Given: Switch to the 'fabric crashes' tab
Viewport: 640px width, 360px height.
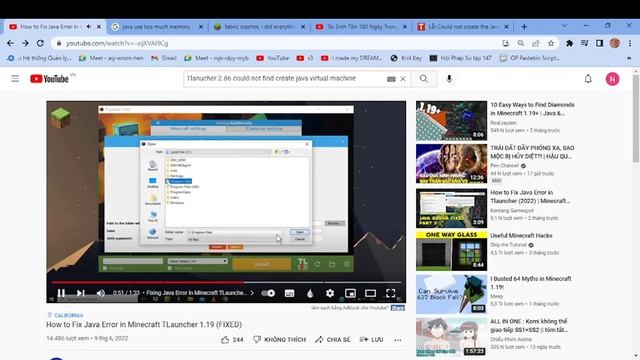Looking at the screenshot, I should coord(259,27).
